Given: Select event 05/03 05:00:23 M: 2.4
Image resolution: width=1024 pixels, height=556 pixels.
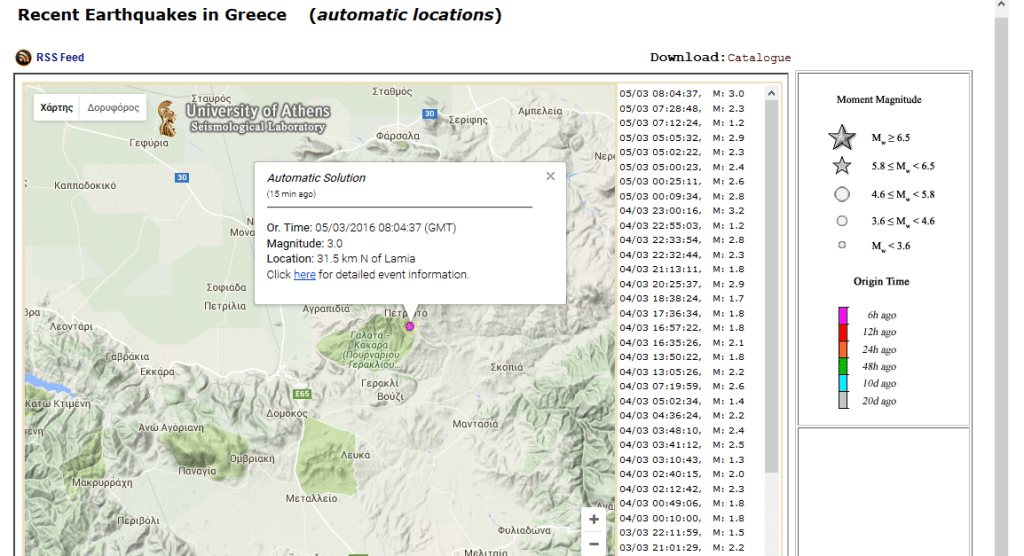Looking at the screenshot, I should [682, 167].
